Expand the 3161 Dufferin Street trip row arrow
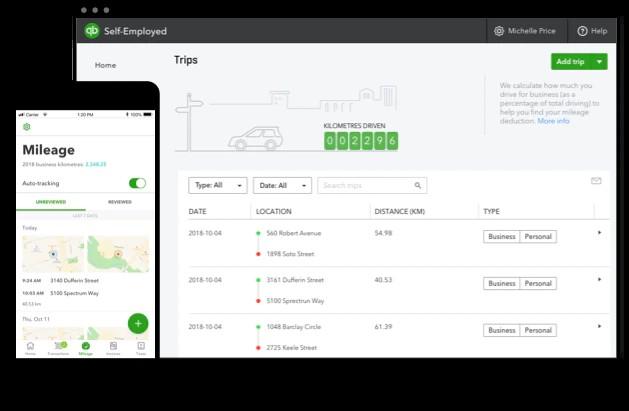Screen dimensions: 629x411 599,279
